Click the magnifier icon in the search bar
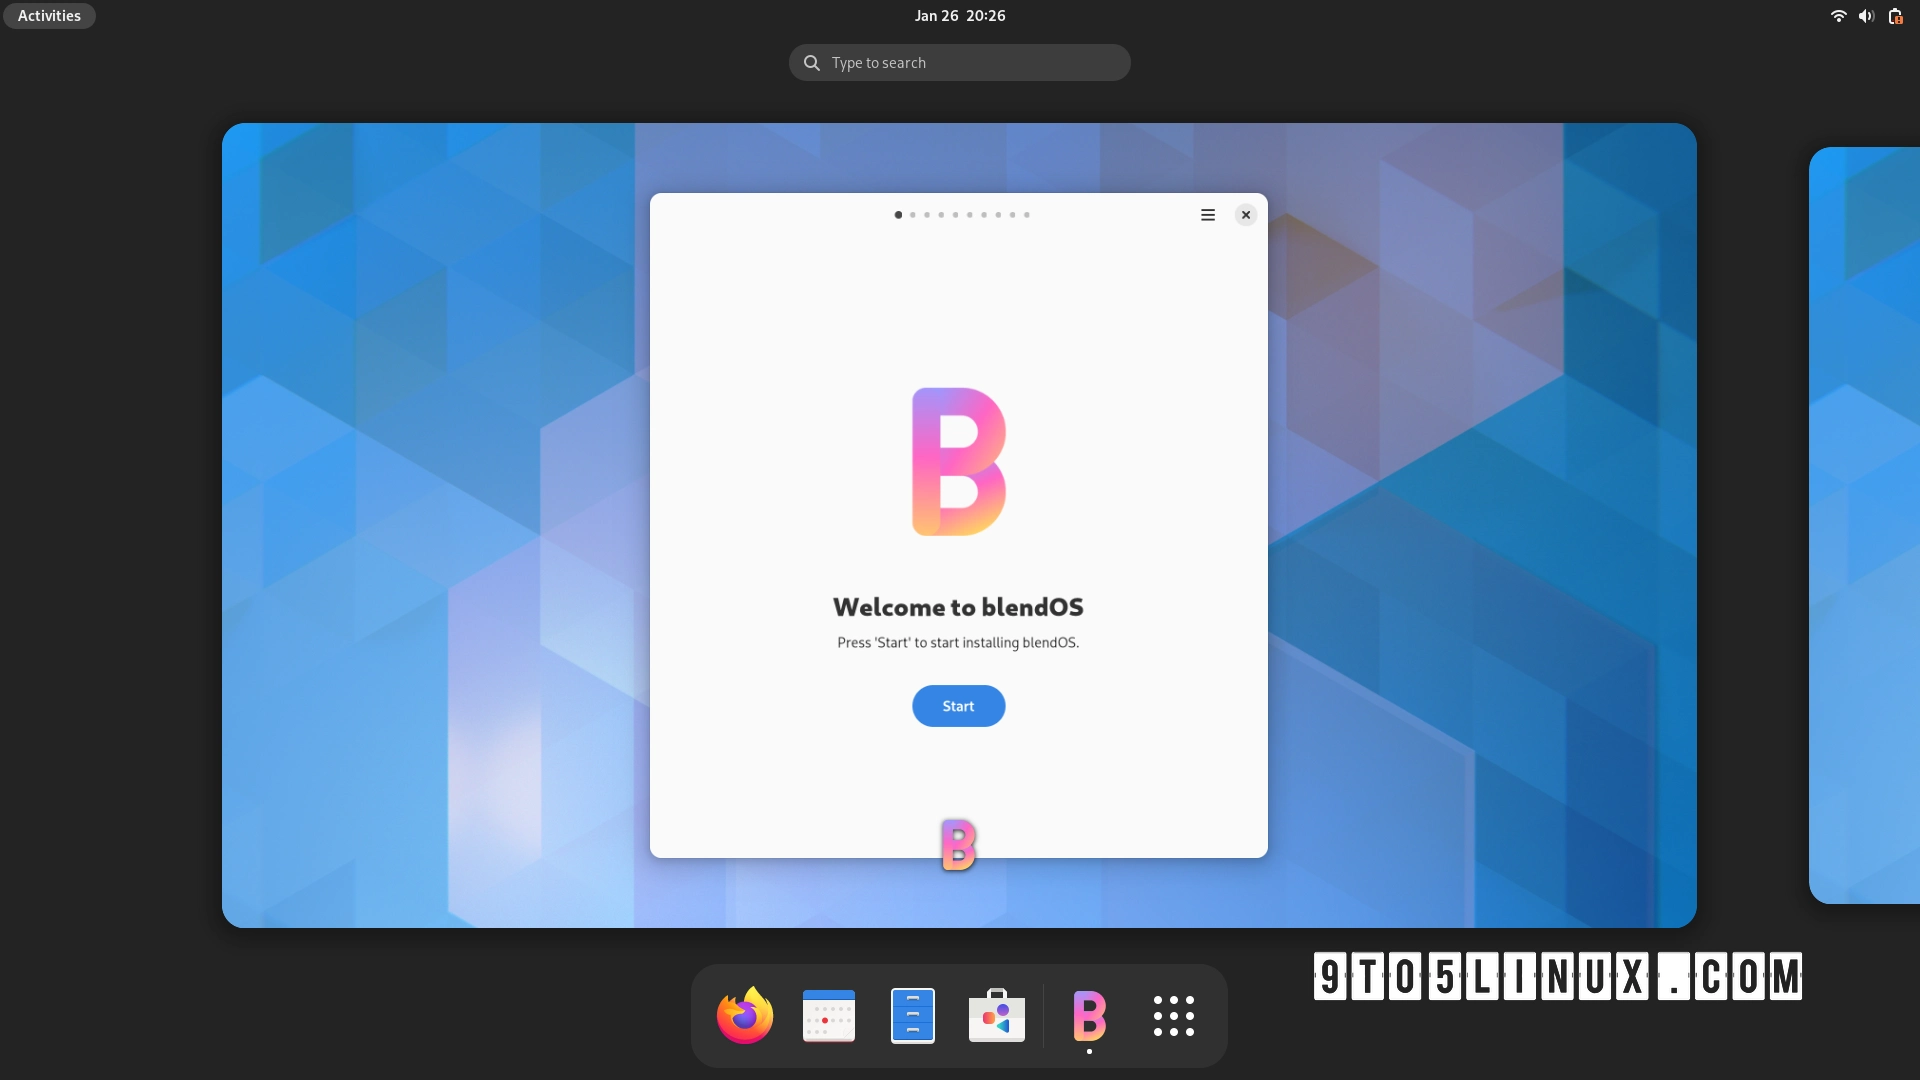Viewport: 1920px width, 1080px height. [810, 62]
